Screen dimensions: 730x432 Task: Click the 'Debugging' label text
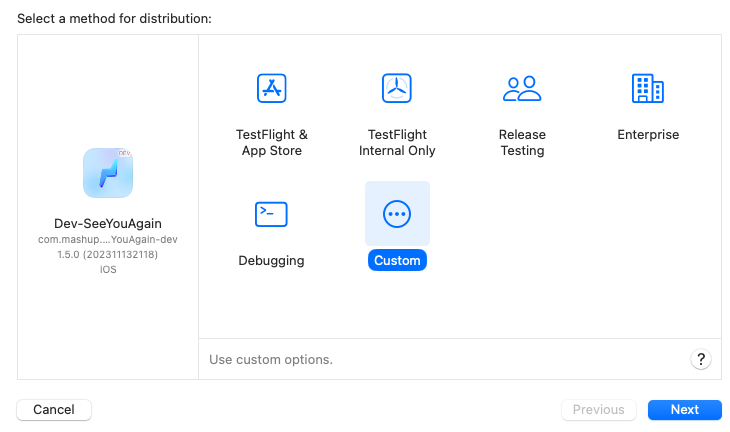271,260
